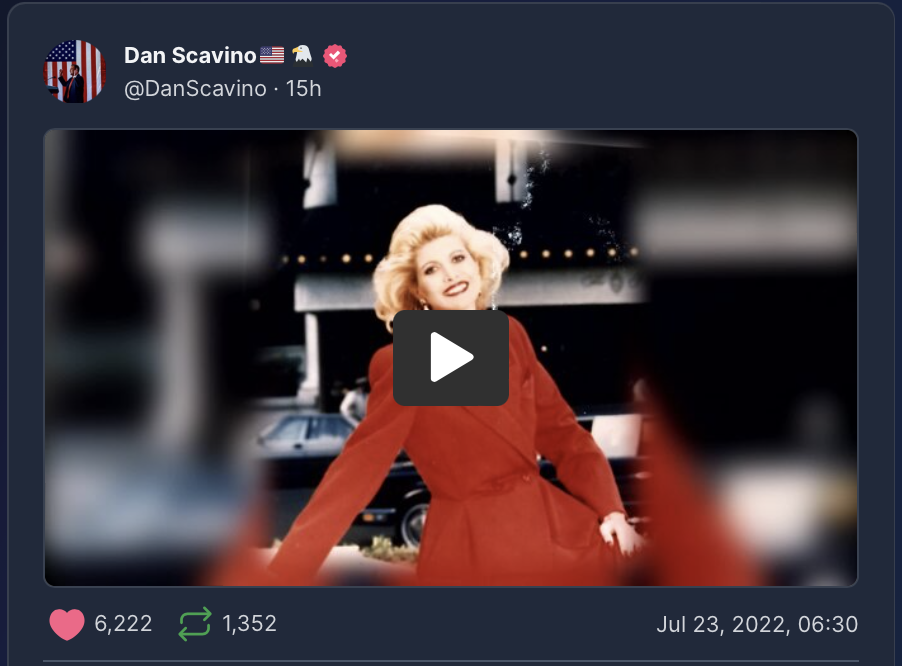
Task: View who liked via the 6,222 count
Action: point(123,624)
